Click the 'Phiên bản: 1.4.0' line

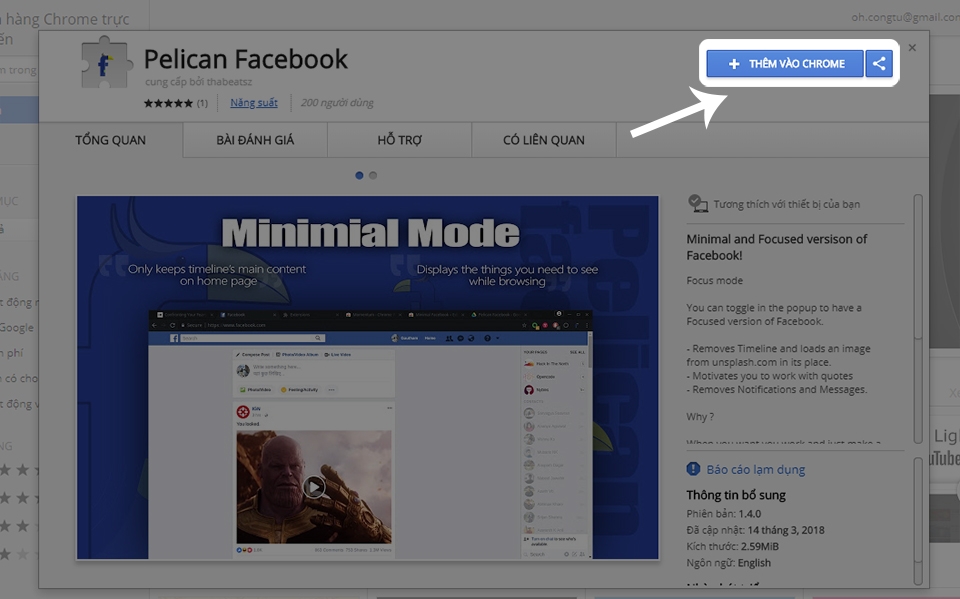coord(724,514)
